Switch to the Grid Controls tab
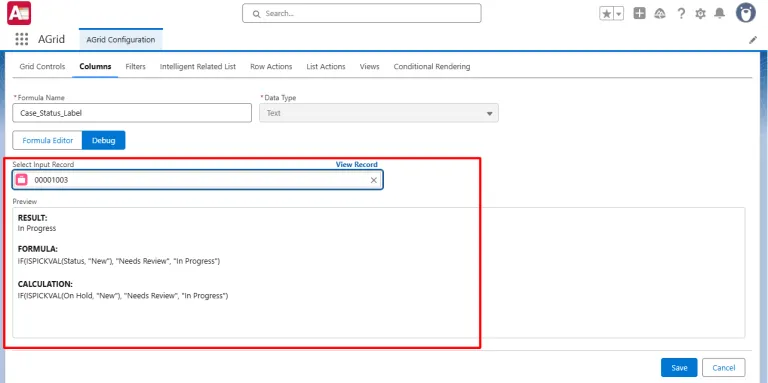This screenshot has height=383, width=768. click(x=42, y=67)
